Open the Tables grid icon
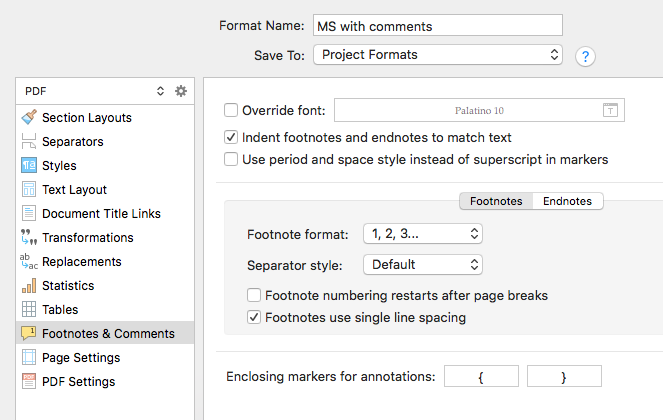Screen dimensions: 663x420 click(x=29, y=309)
